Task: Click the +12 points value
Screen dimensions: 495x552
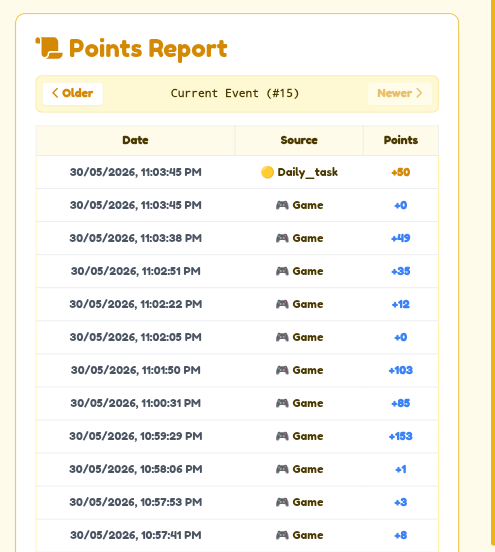Action: click(401, 304)
